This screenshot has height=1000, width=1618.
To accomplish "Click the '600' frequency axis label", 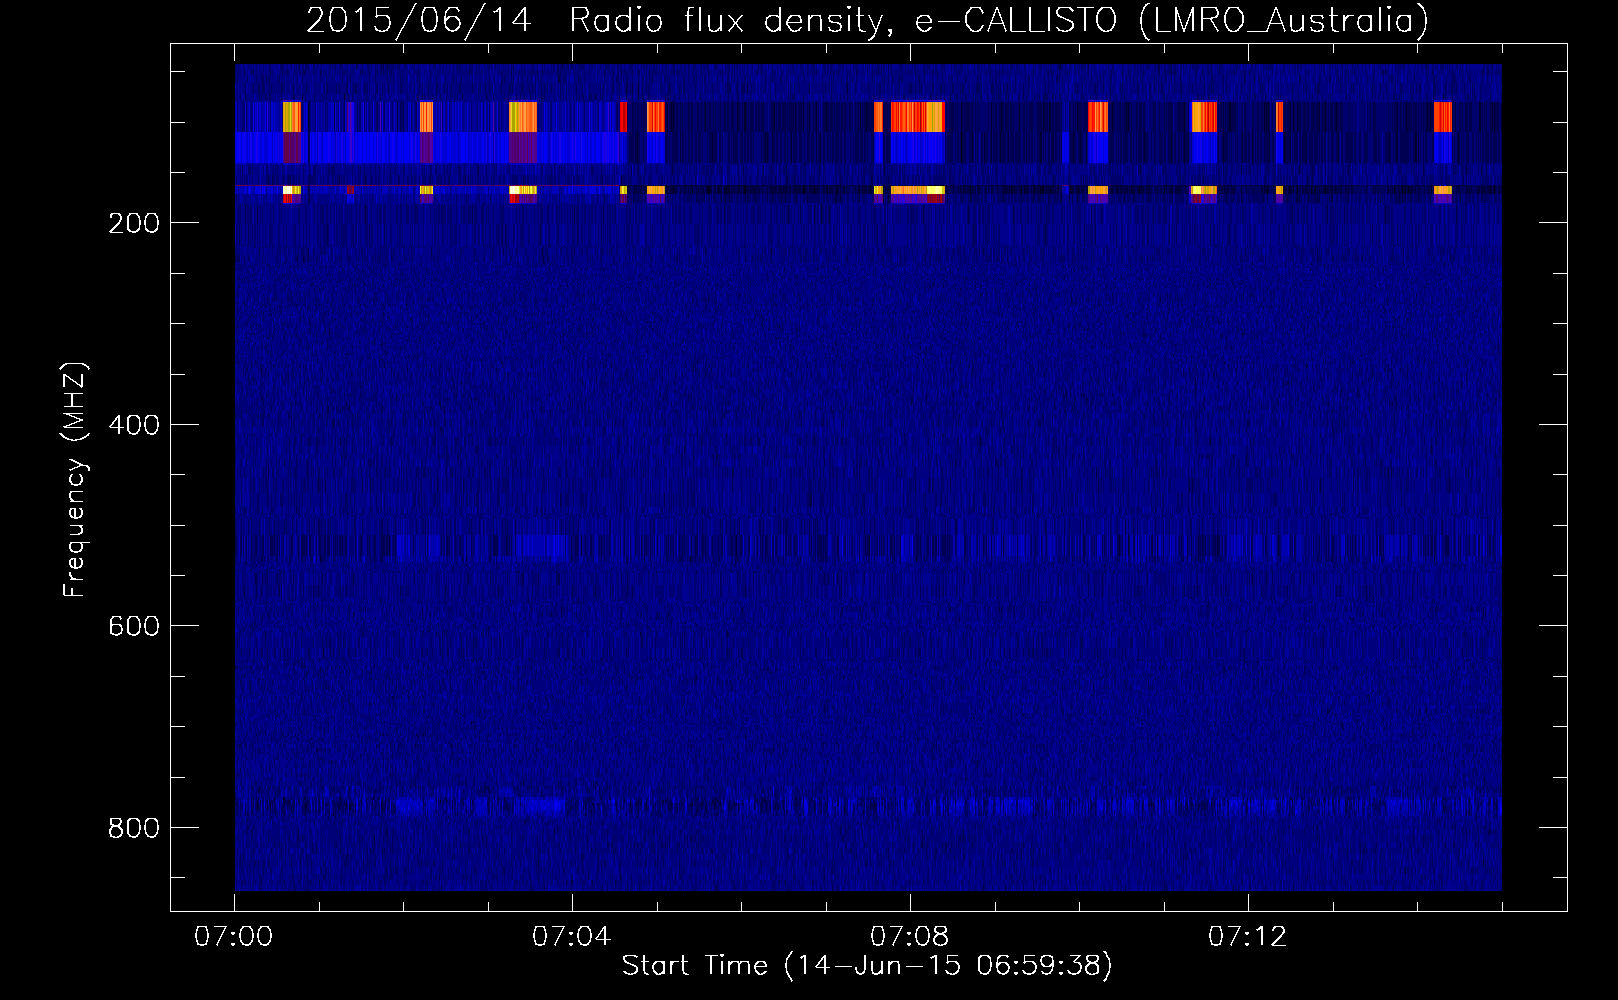I will click(134, 626).
